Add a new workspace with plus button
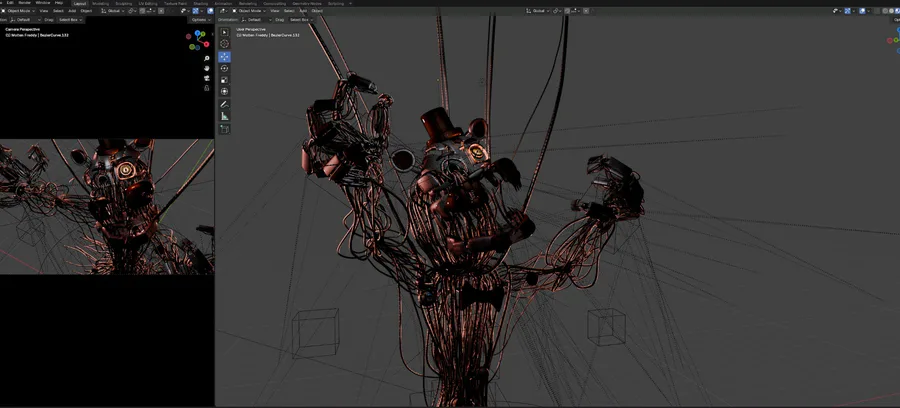Image resolution: width=900 pixels, height=408 pixels. (x=351, y=3)
